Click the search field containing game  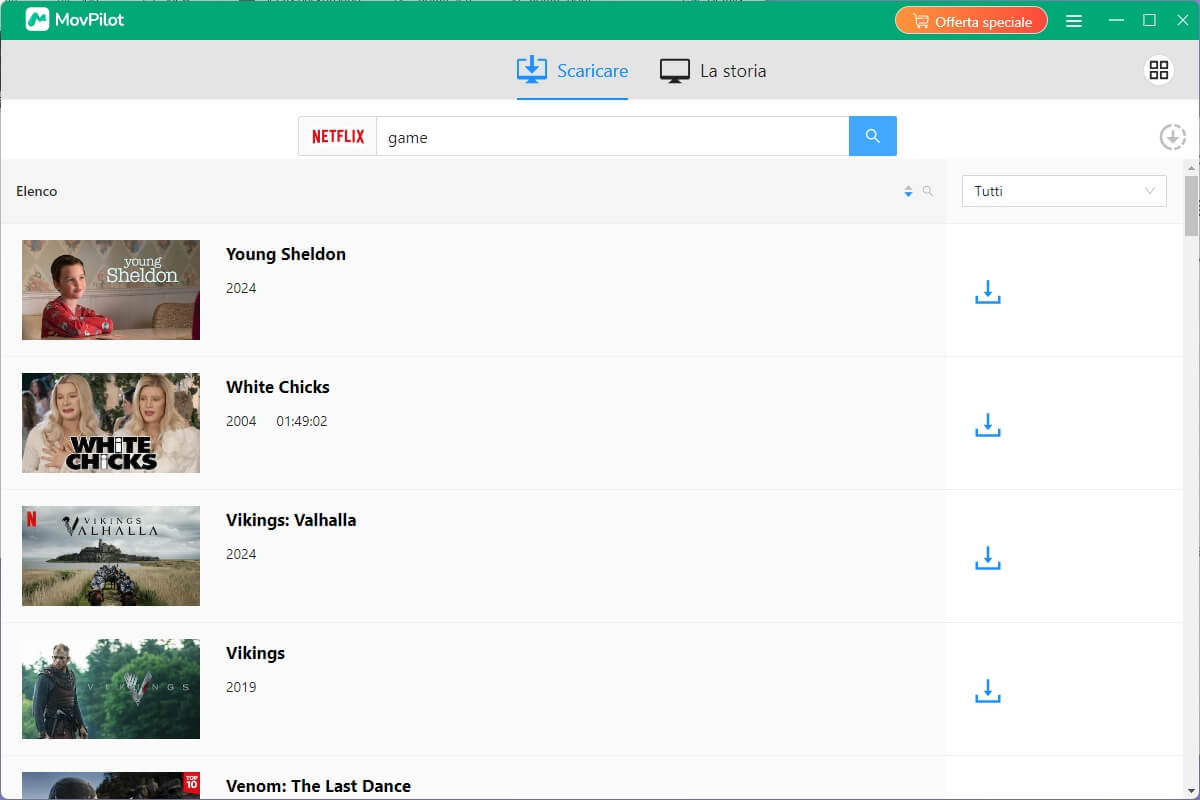pos(612,137)
